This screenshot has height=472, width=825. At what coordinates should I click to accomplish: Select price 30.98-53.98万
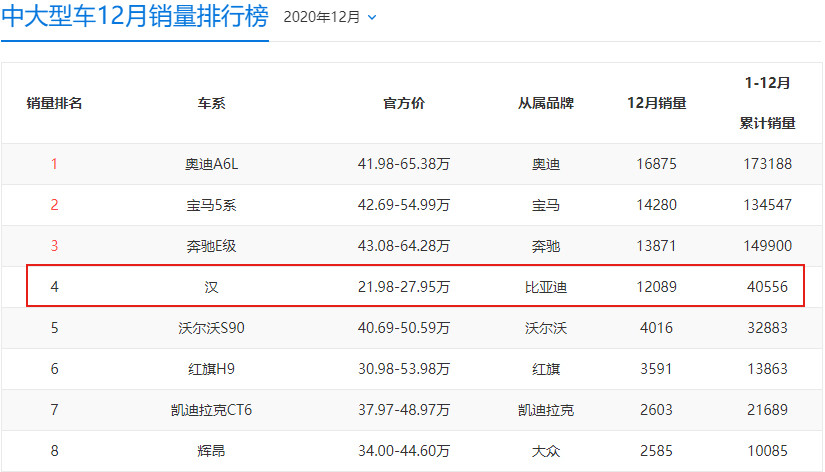(x=404, y=369)
